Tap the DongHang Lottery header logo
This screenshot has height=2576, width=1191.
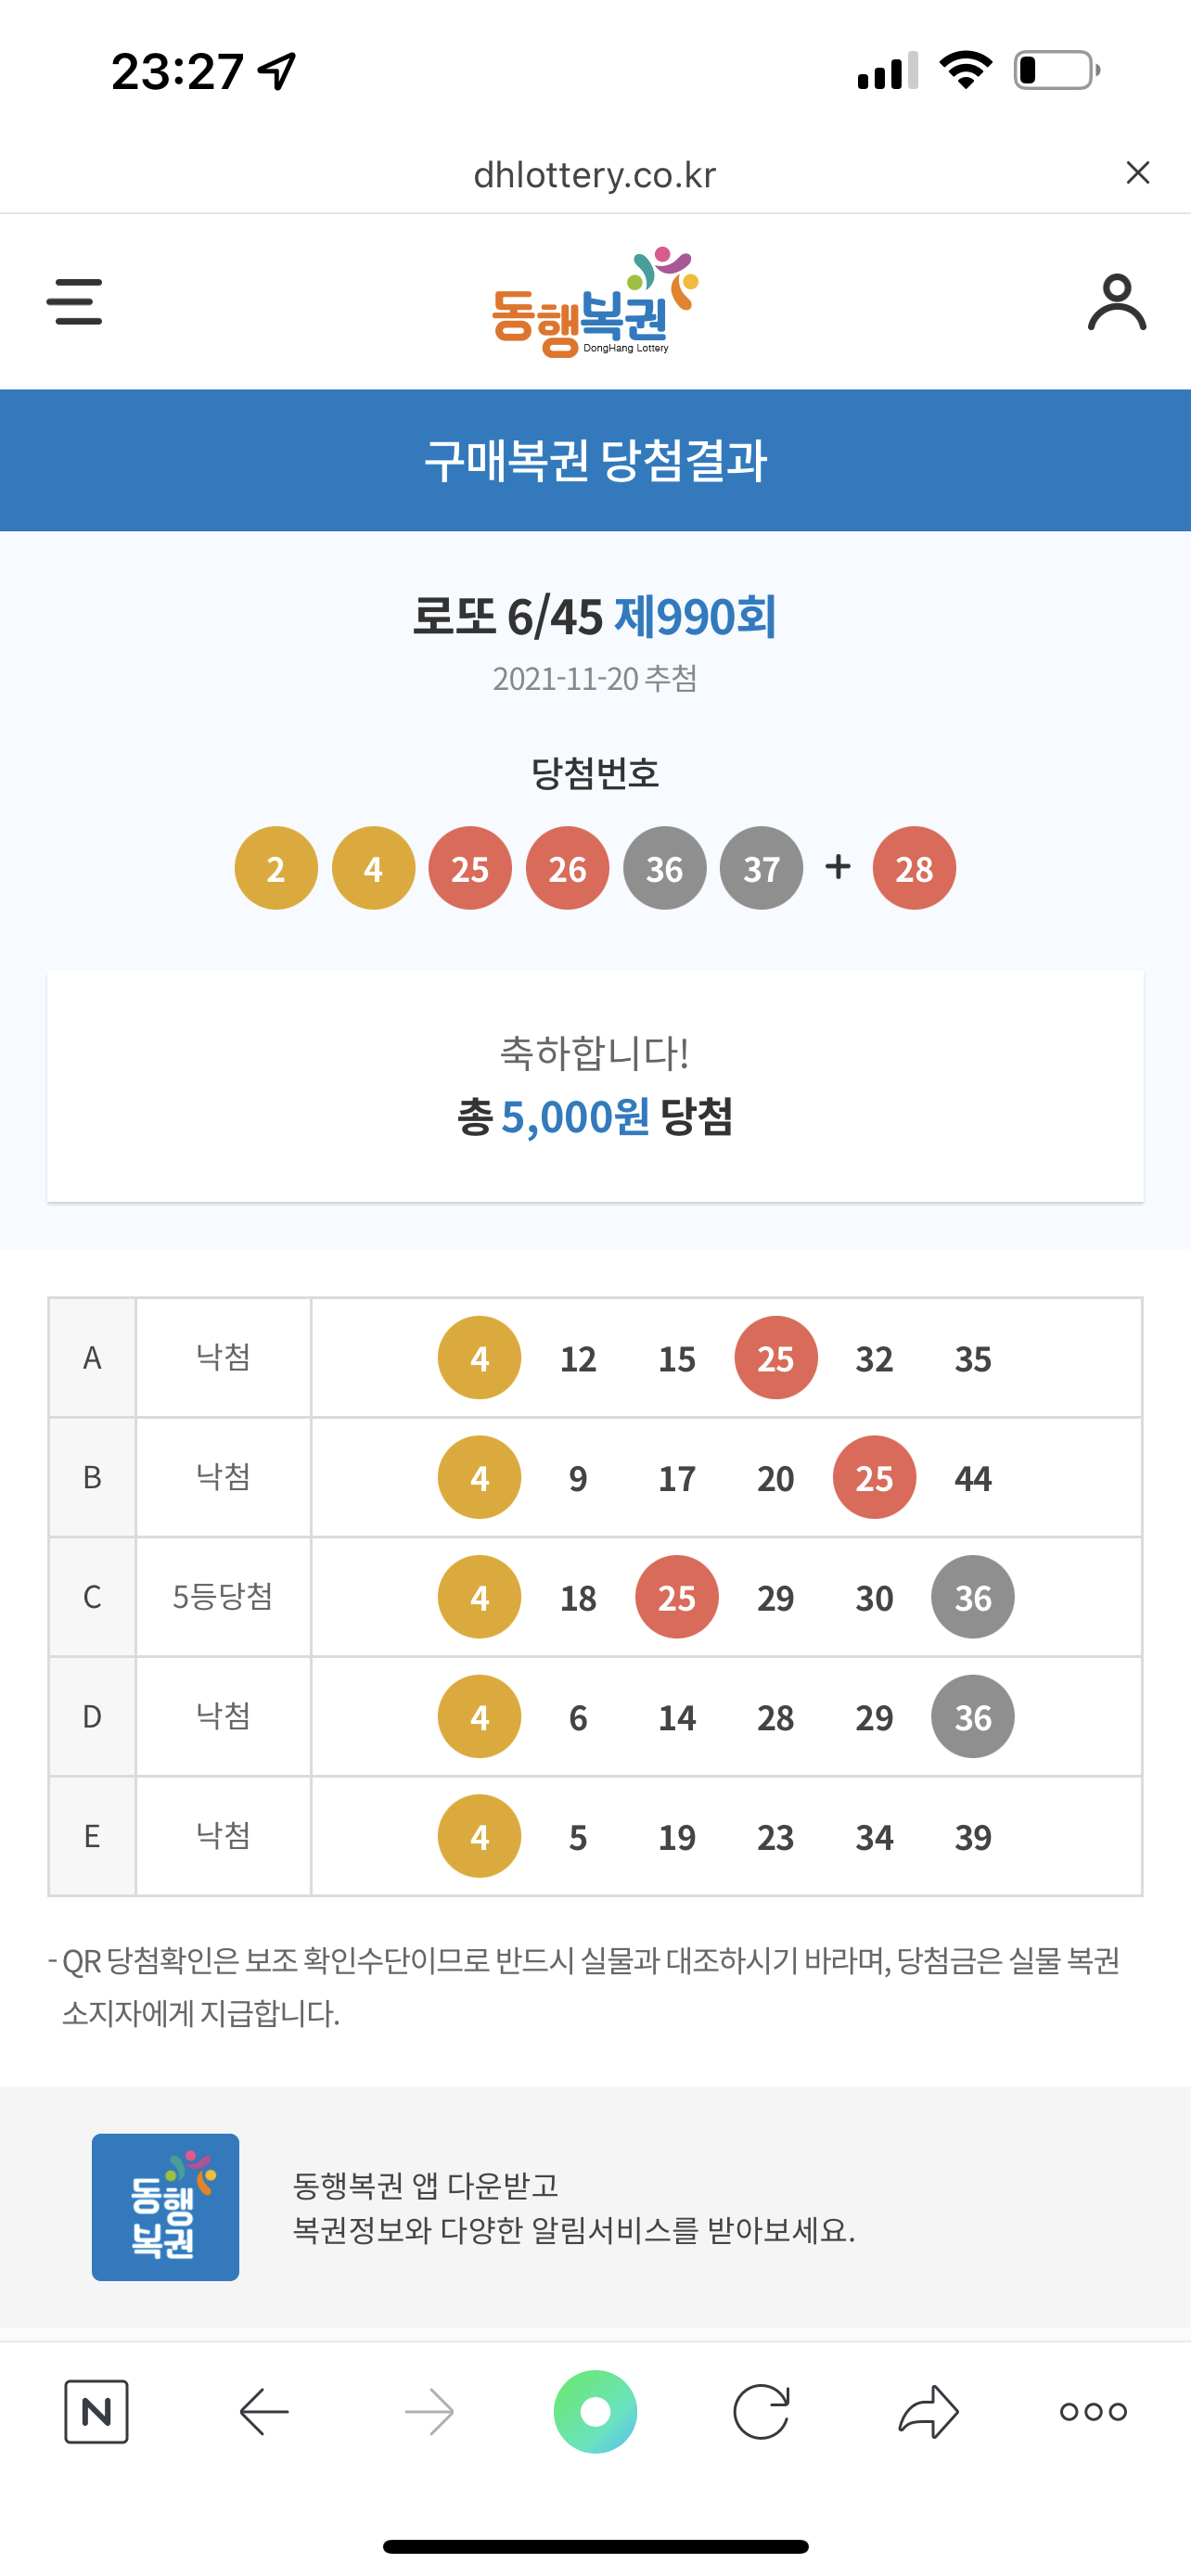click(595, 302)
